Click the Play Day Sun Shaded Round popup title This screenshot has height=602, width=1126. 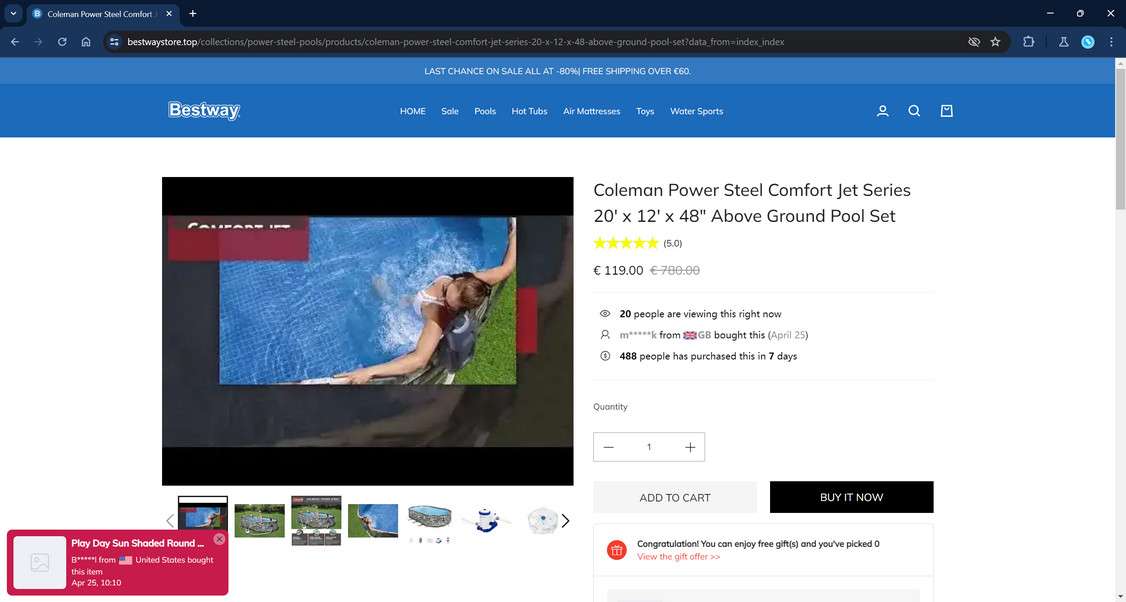click(138, 543)
